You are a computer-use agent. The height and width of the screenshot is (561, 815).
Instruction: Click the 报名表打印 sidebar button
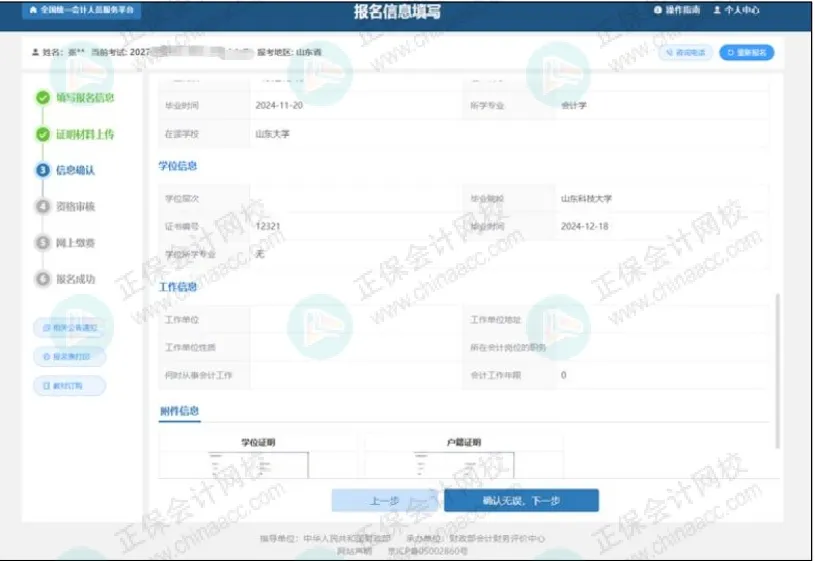point(70,357)
